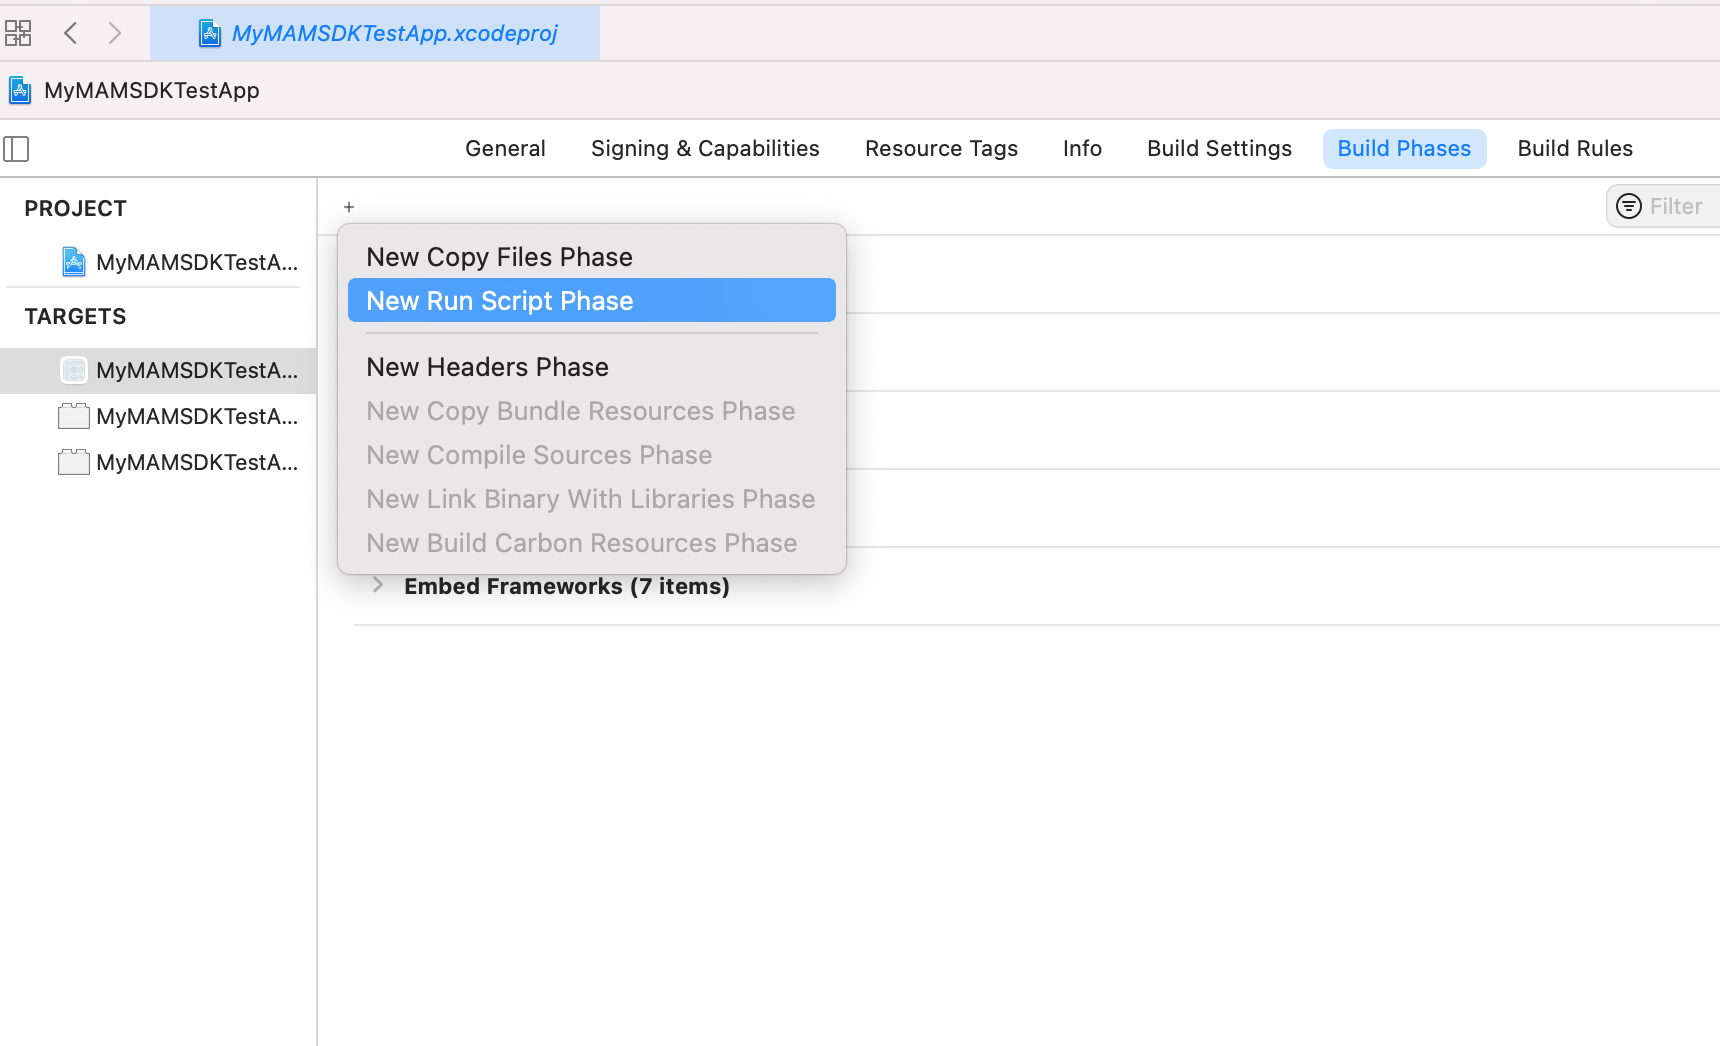Open the General tab
1720x1046 pixels.
[x=505, y=149]
